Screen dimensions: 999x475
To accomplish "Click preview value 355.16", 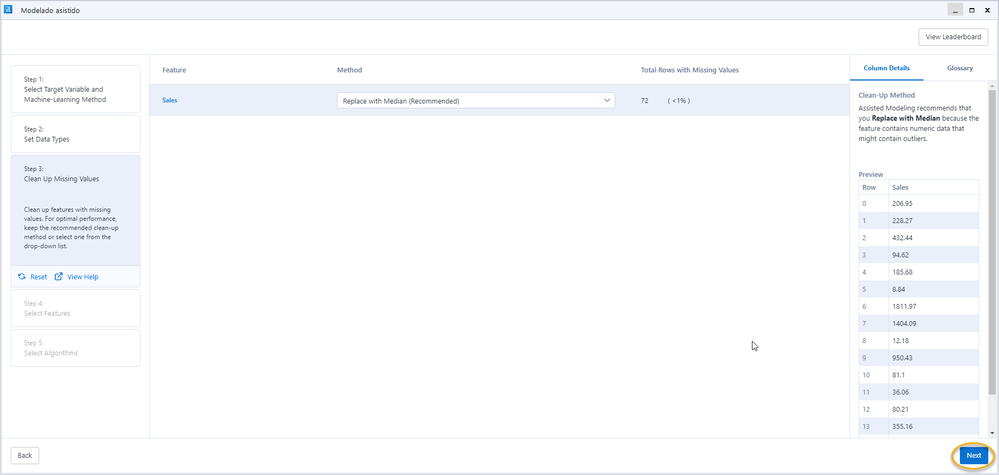I will (x=901, y=426).
